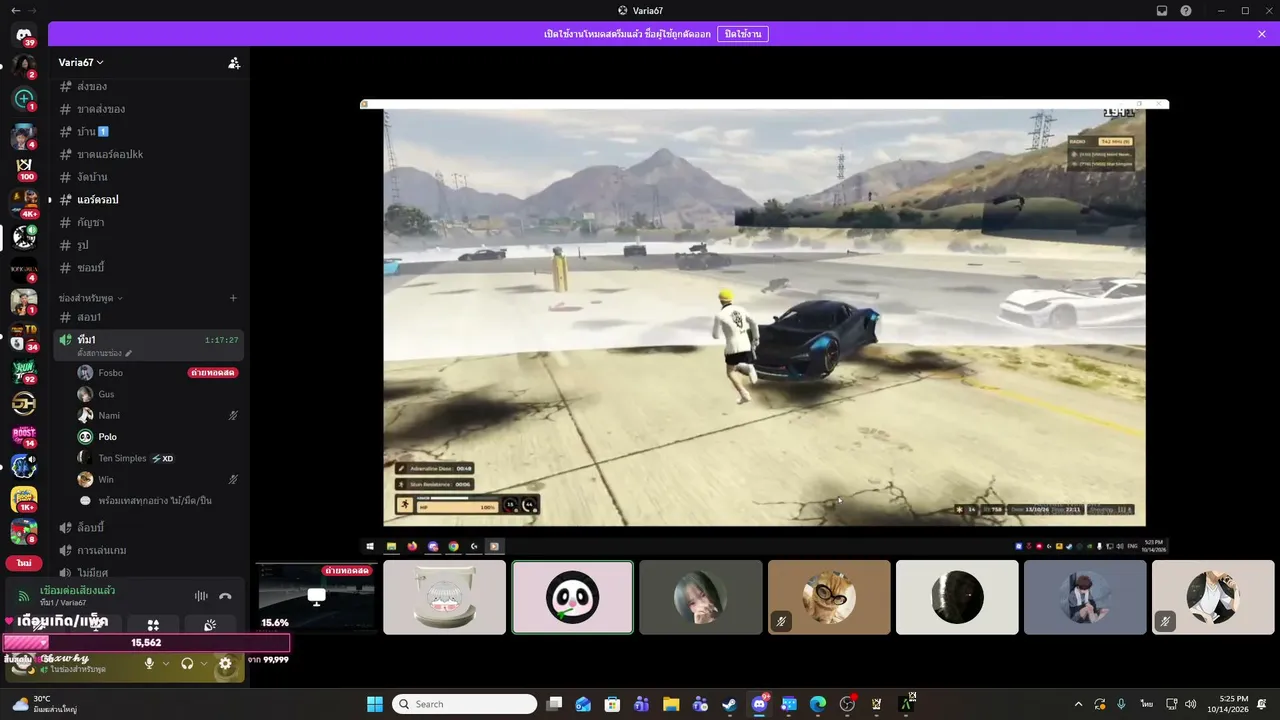Disconnect from voice with the hang-up icon
Image resolution: width=1280 pixels, height=720 pixels.
tap(225, 596)
